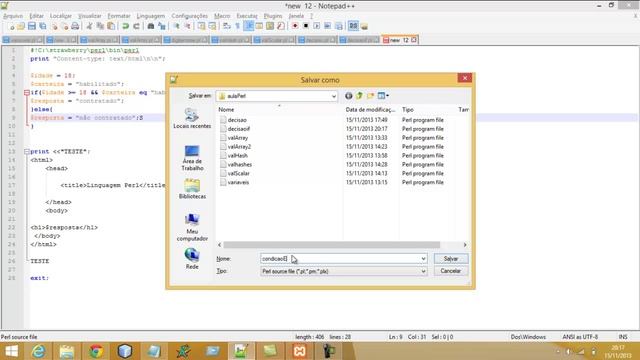Click the Save All toolbar icon
This screenshot has height=360, width=640.
pyautogui.click(x=42, y=27)
